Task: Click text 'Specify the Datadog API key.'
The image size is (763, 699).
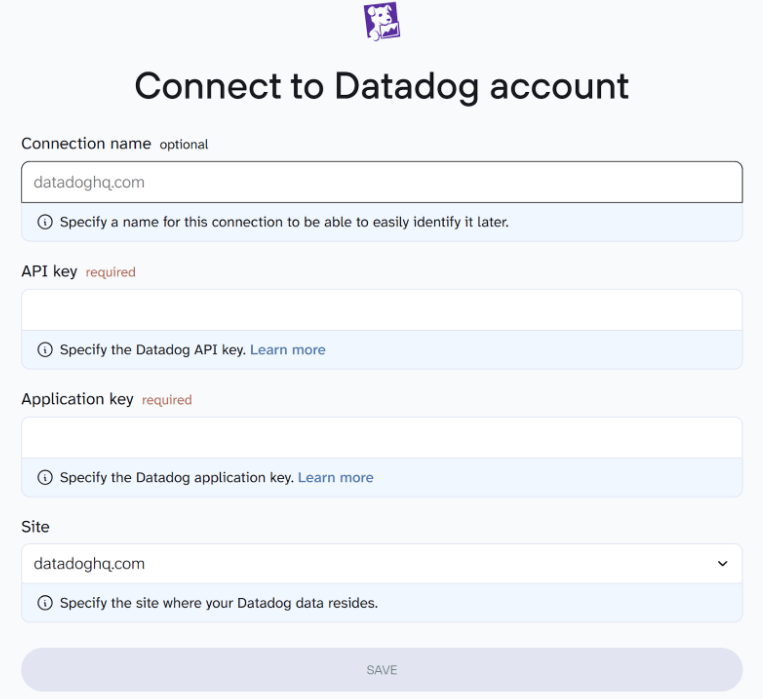Action: [x=153, y=350]
